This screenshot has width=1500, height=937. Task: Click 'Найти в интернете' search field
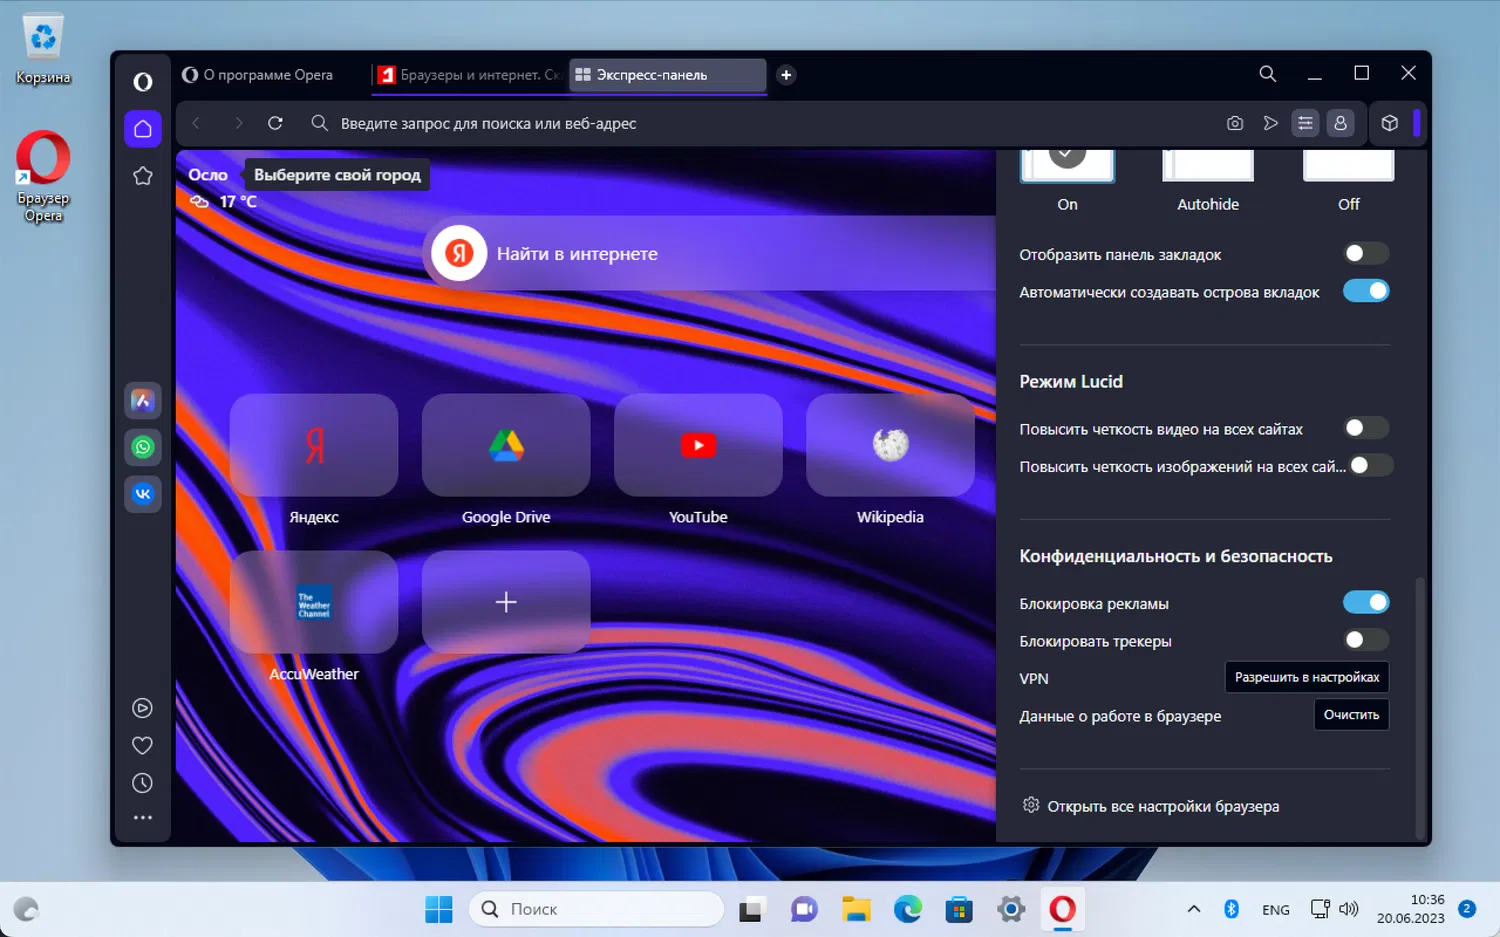point(709,253)
